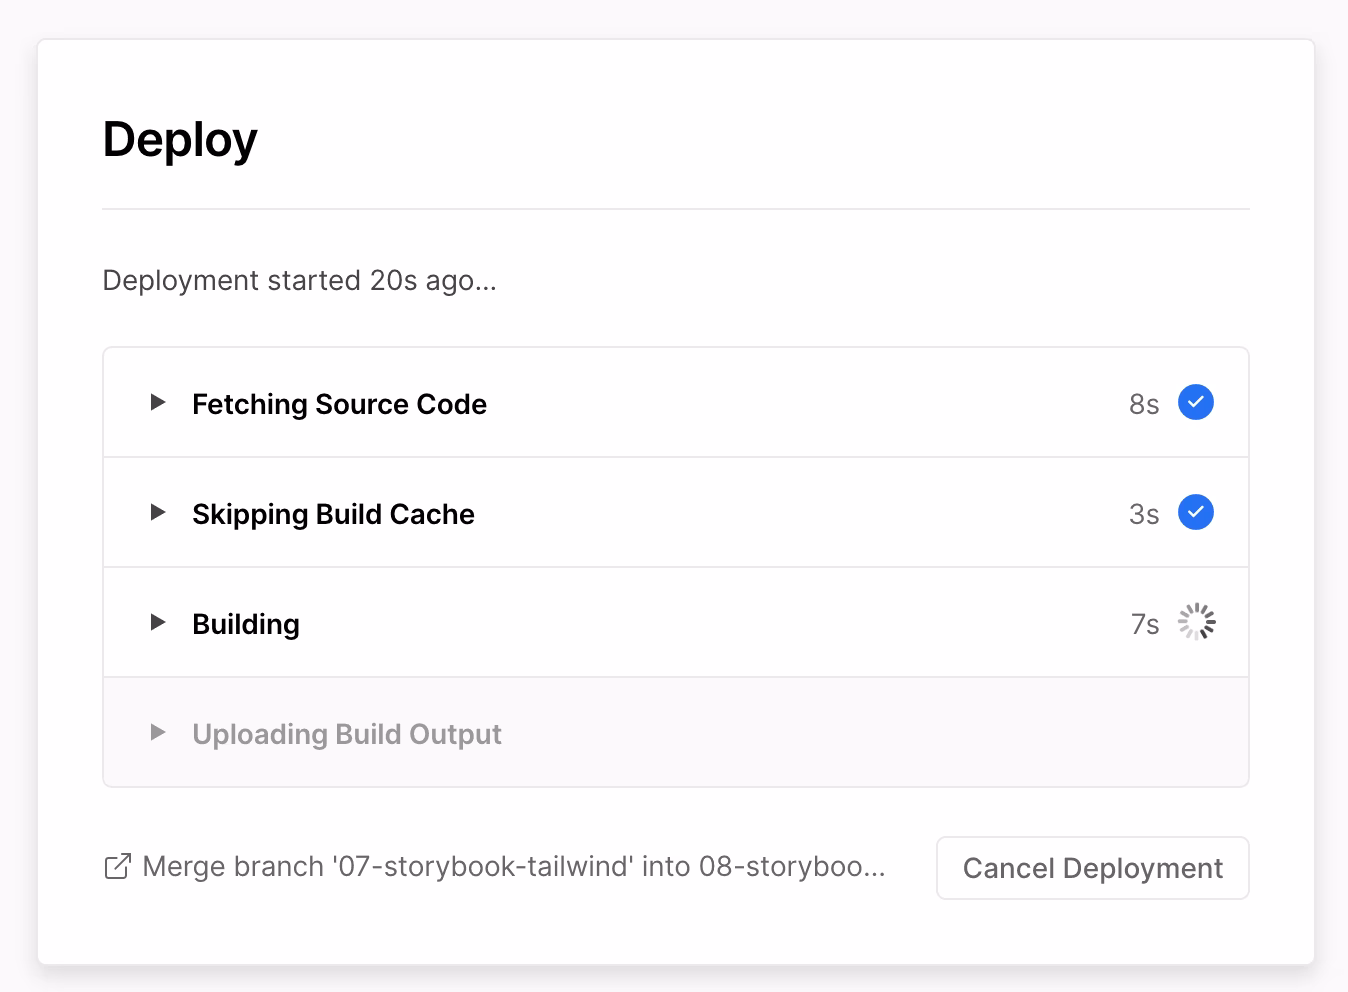Click the Uploading Build Output label
Screen dimensions: 1348x992
click(347, 734)
